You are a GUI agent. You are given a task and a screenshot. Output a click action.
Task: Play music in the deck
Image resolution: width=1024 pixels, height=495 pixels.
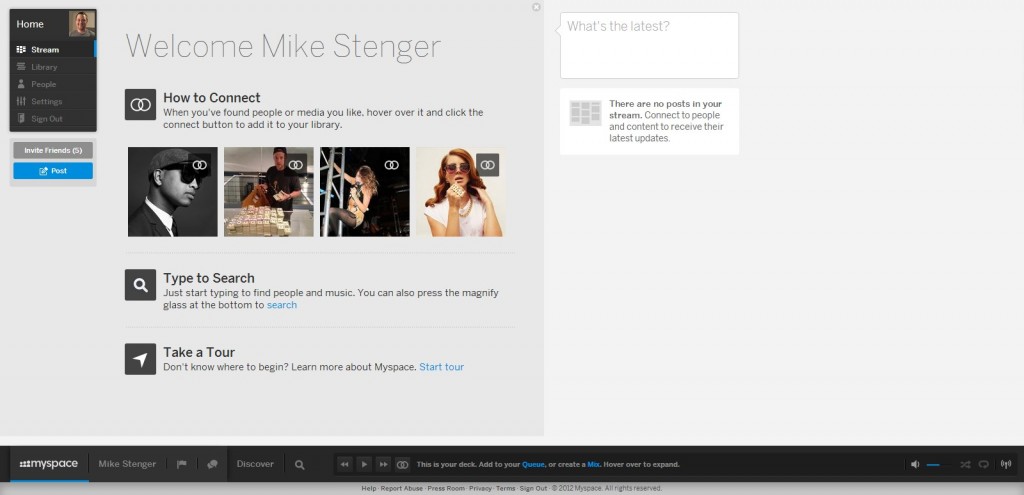point(364,464)
